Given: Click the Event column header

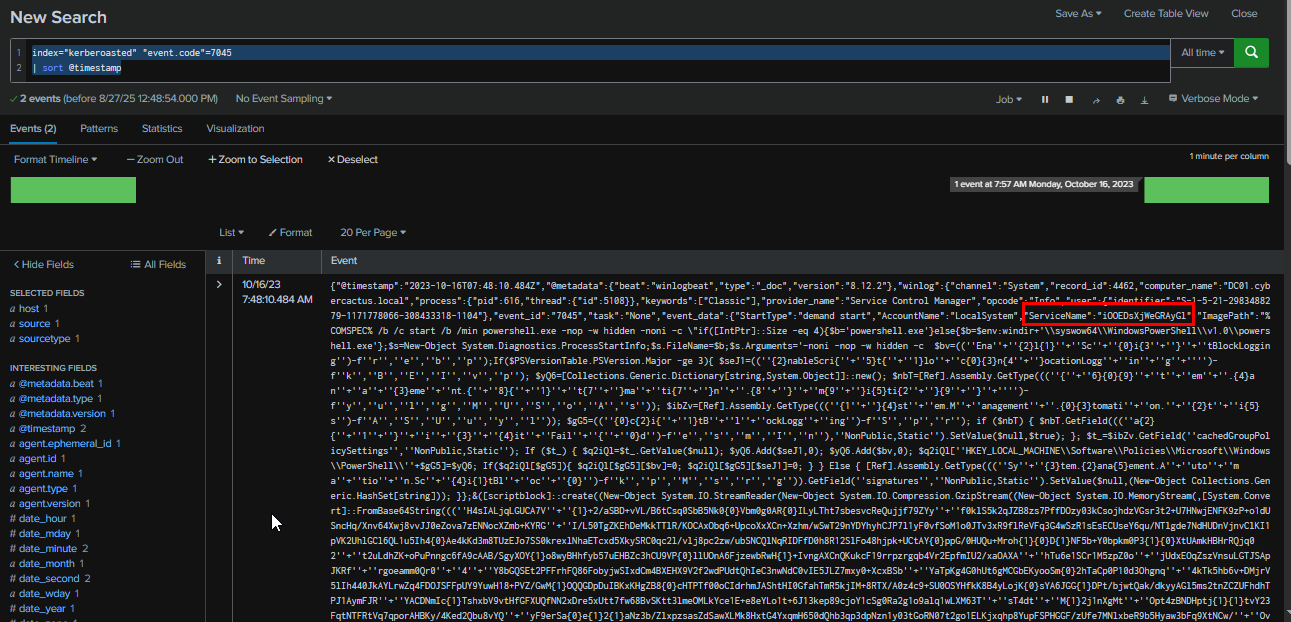Looking at the screenshot, I should pos(344,260).
